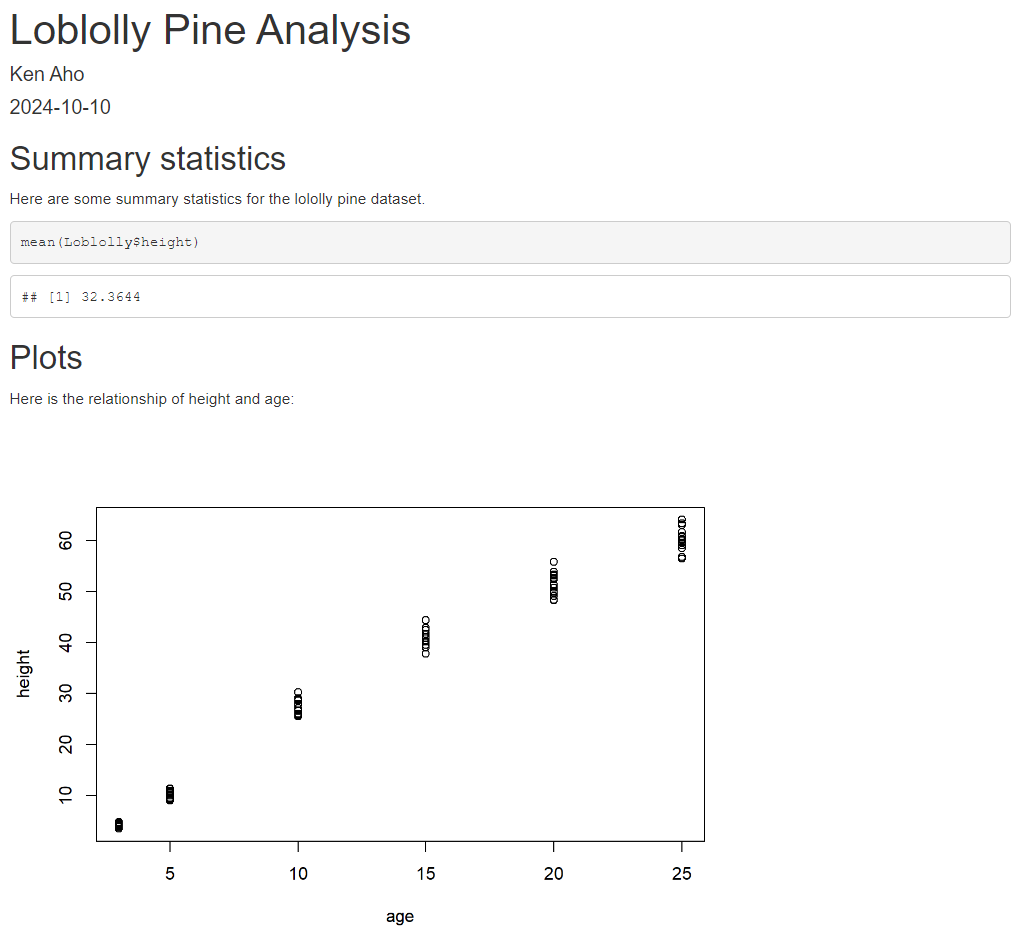Viewport: 1014px width, 934px height.
Task: Click the data point cluster at age 15
Action: (426, 637)
